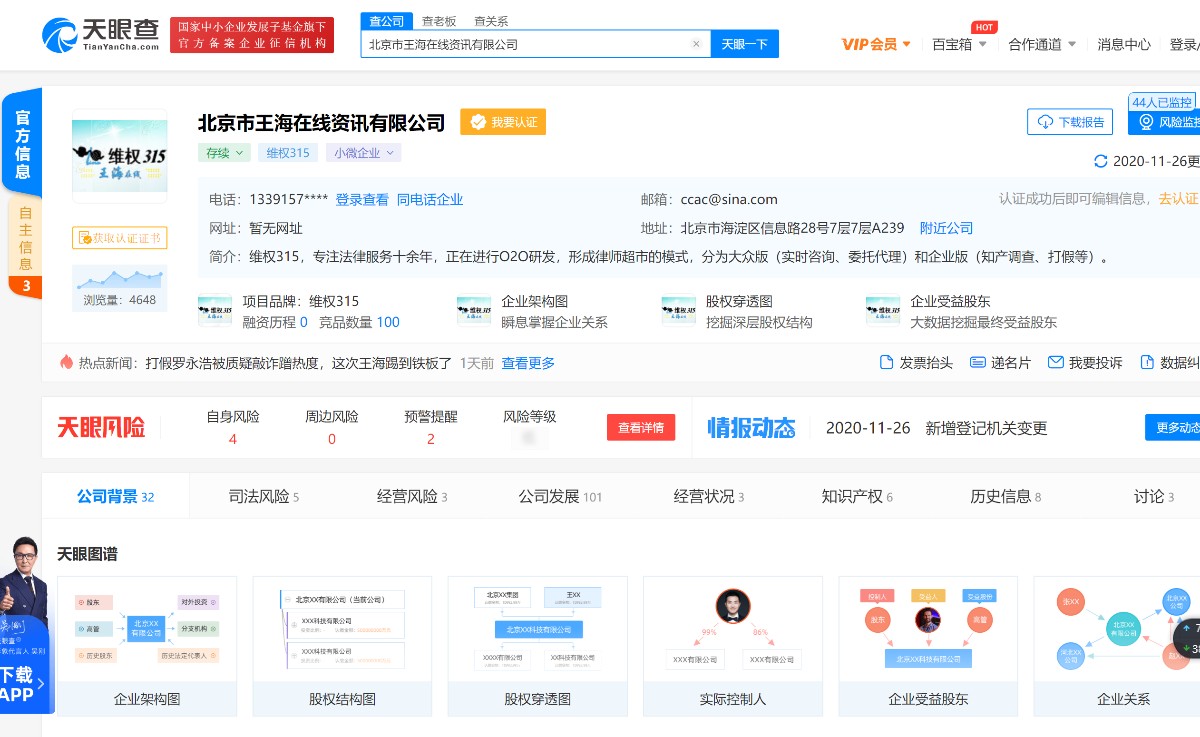Click the 递名片 icon
This screenshot has height=737, width=1200.
[x=978, y=362]
